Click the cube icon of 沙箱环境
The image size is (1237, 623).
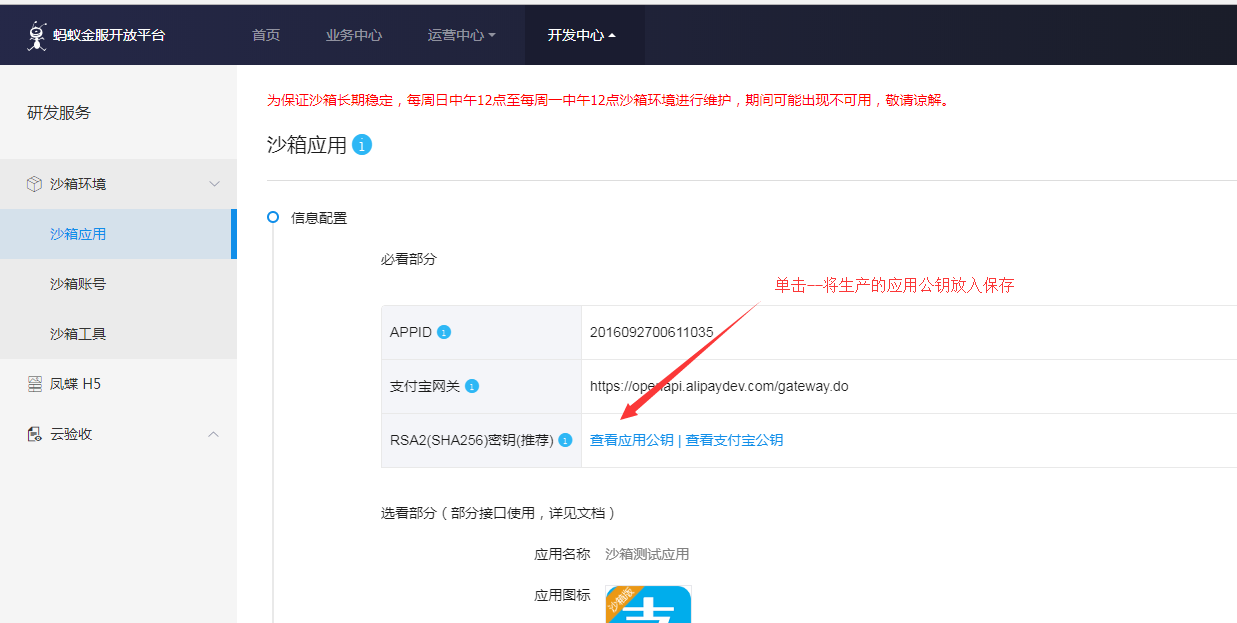pos(34,184)
